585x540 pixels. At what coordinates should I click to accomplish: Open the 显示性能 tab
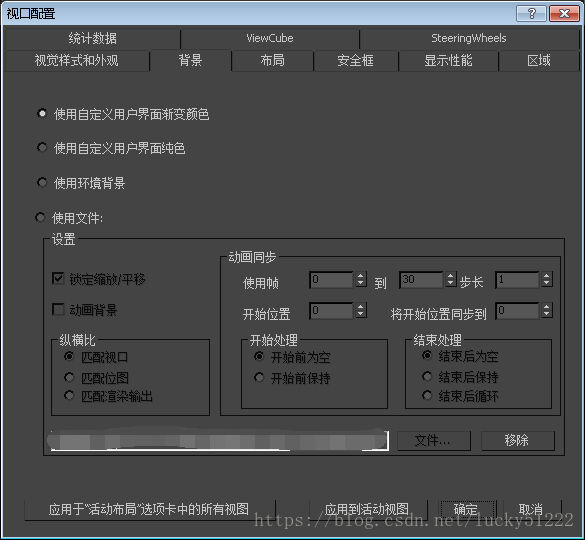point(448,60)
